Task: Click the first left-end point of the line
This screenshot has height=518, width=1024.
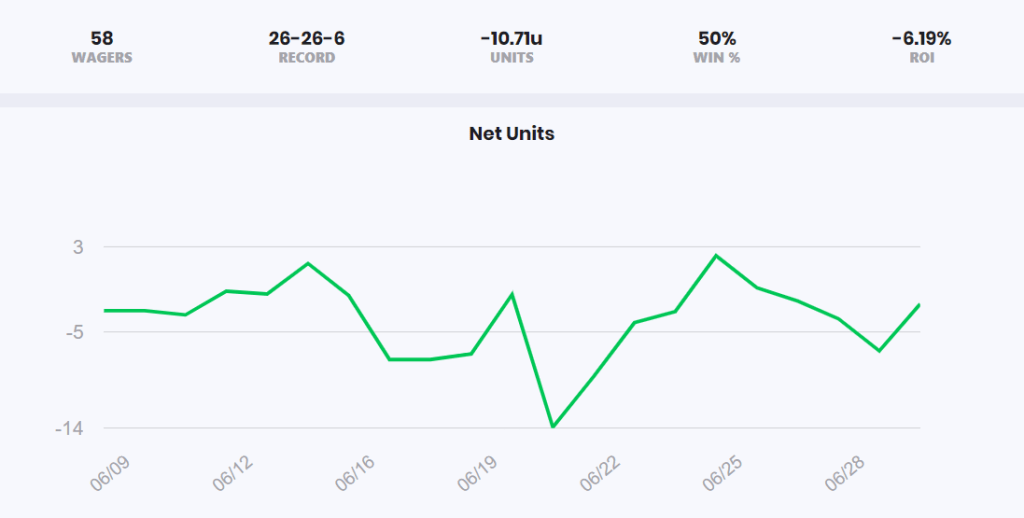Action: pyautogui.click(x=104, y=310)
